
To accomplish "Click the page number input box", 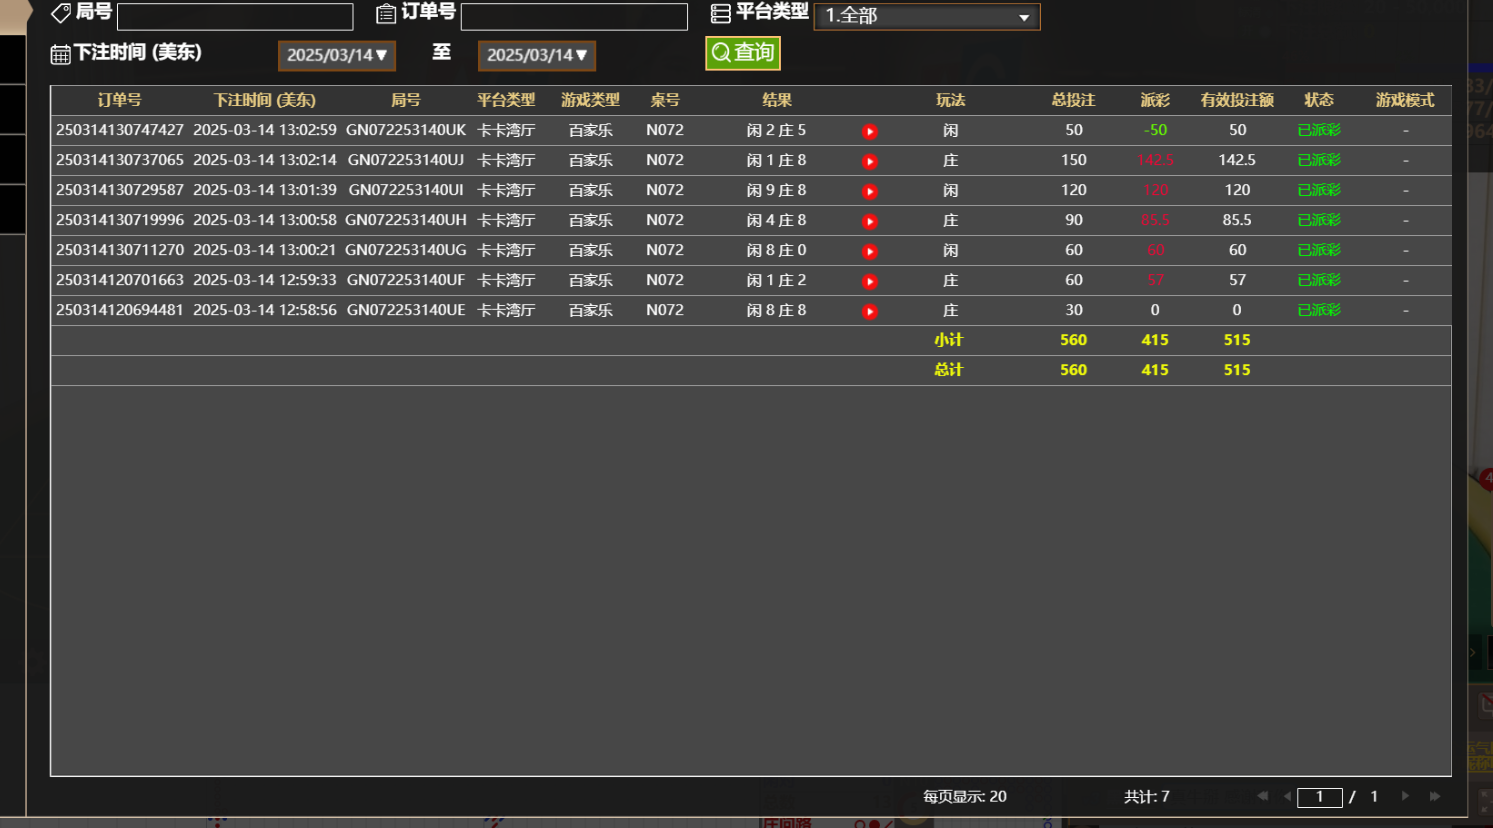I will pos(1320,797).
